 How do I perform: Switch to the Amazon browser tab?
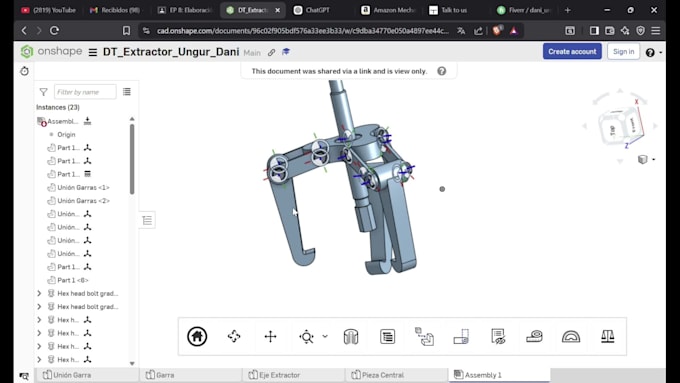[x=388, y=10]
